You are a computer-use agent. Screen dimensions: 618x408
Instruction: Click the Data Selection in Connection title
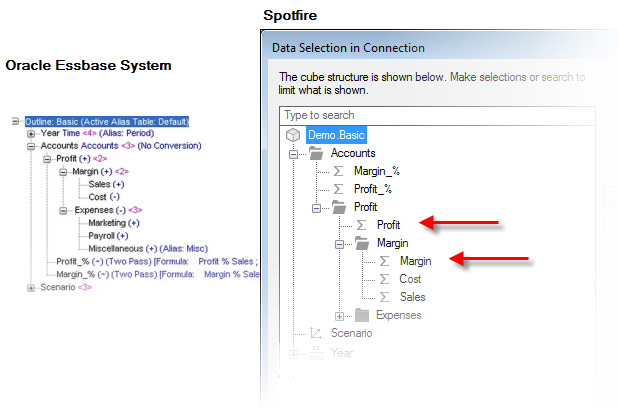pyautogui.click(x=348, y=48)
